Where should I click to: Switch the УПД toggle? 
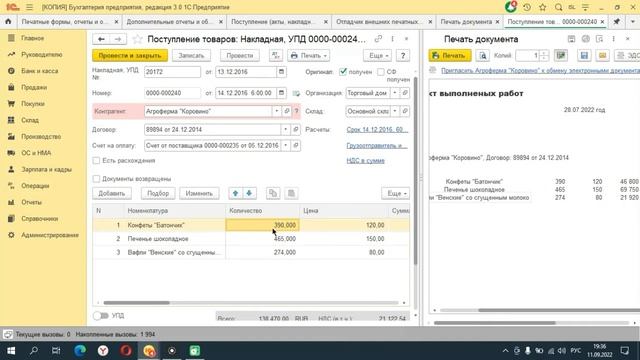[x=100, y=316]
